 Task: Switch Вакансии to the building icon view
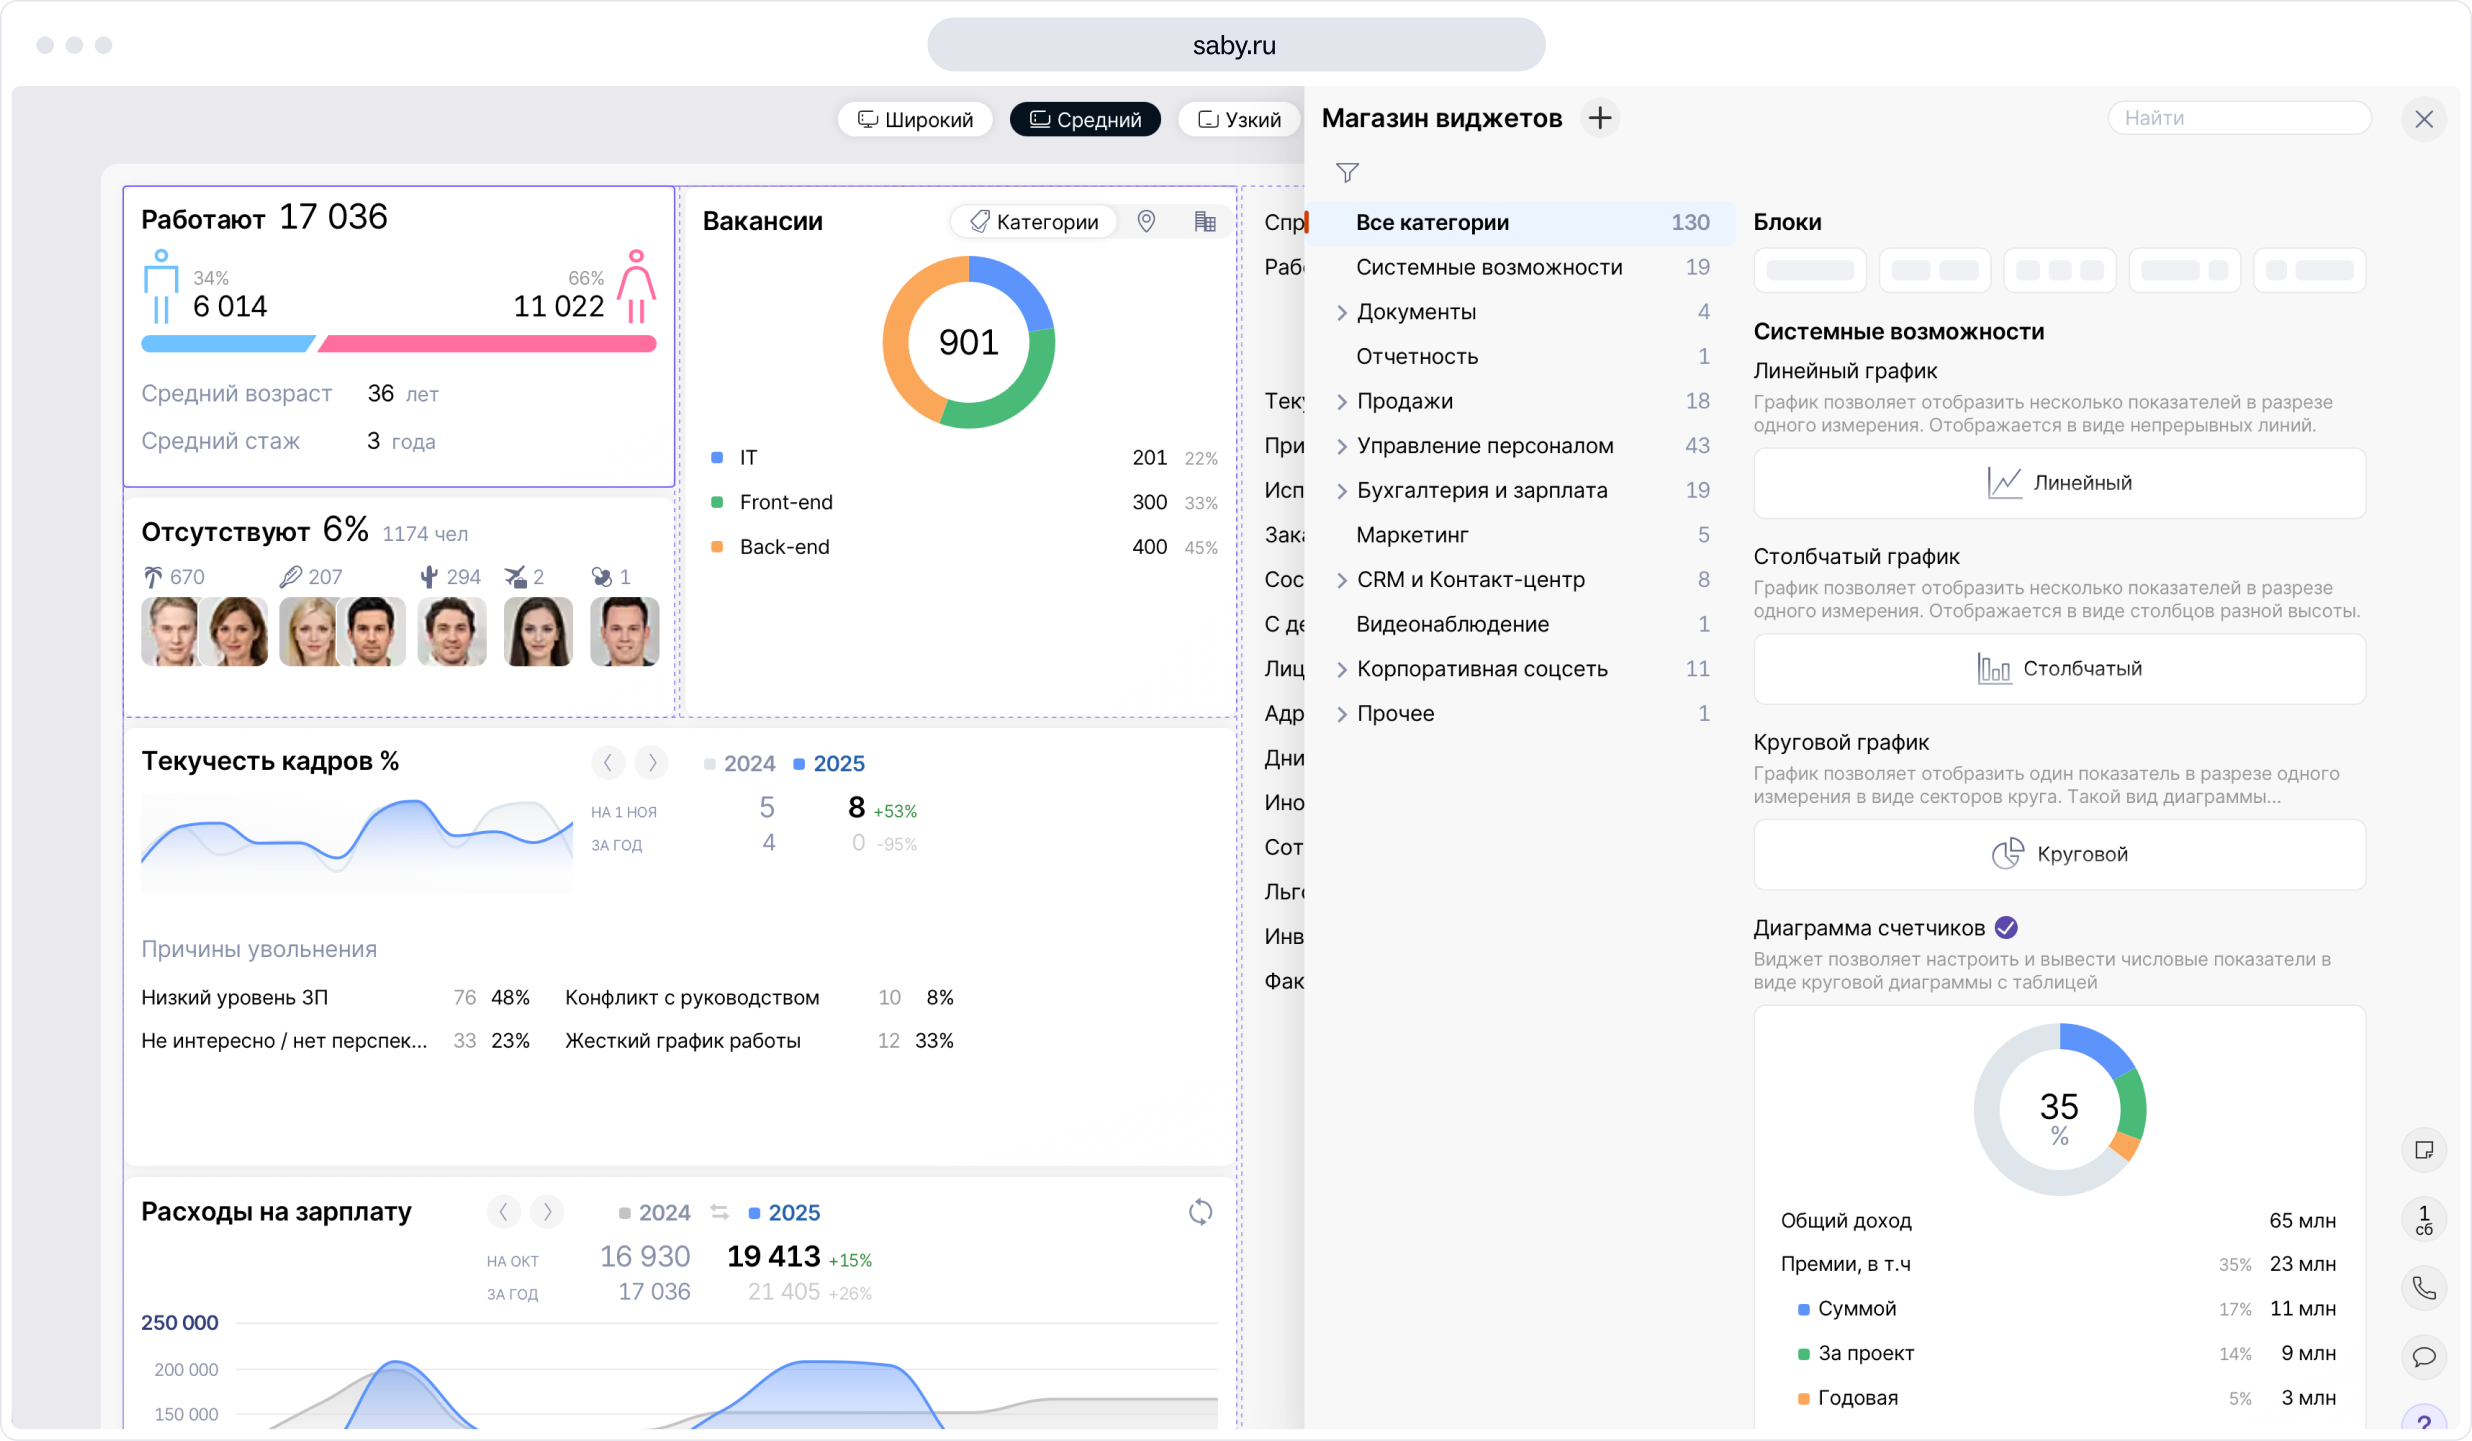1205,221
